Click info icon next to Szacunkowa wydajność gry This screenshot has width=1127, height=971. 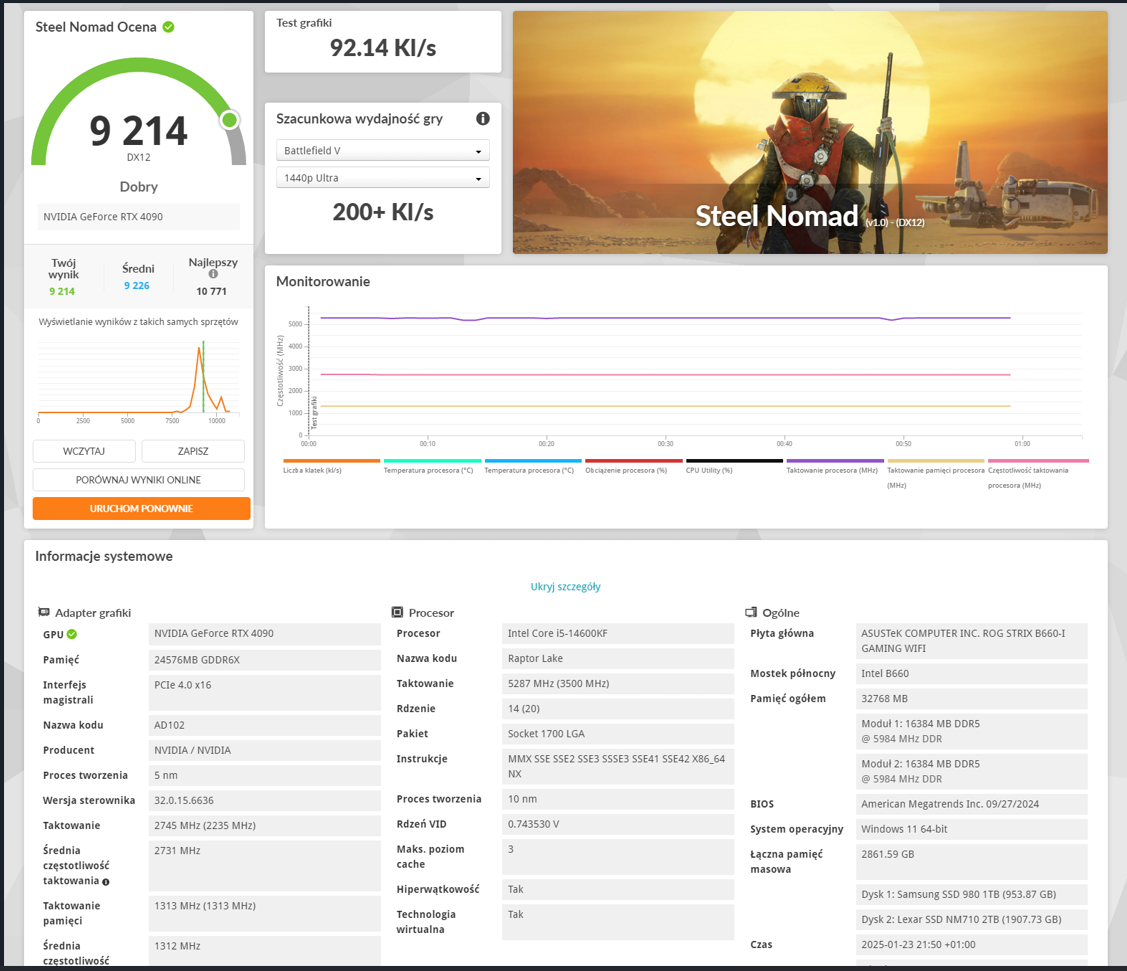(483, 119)
